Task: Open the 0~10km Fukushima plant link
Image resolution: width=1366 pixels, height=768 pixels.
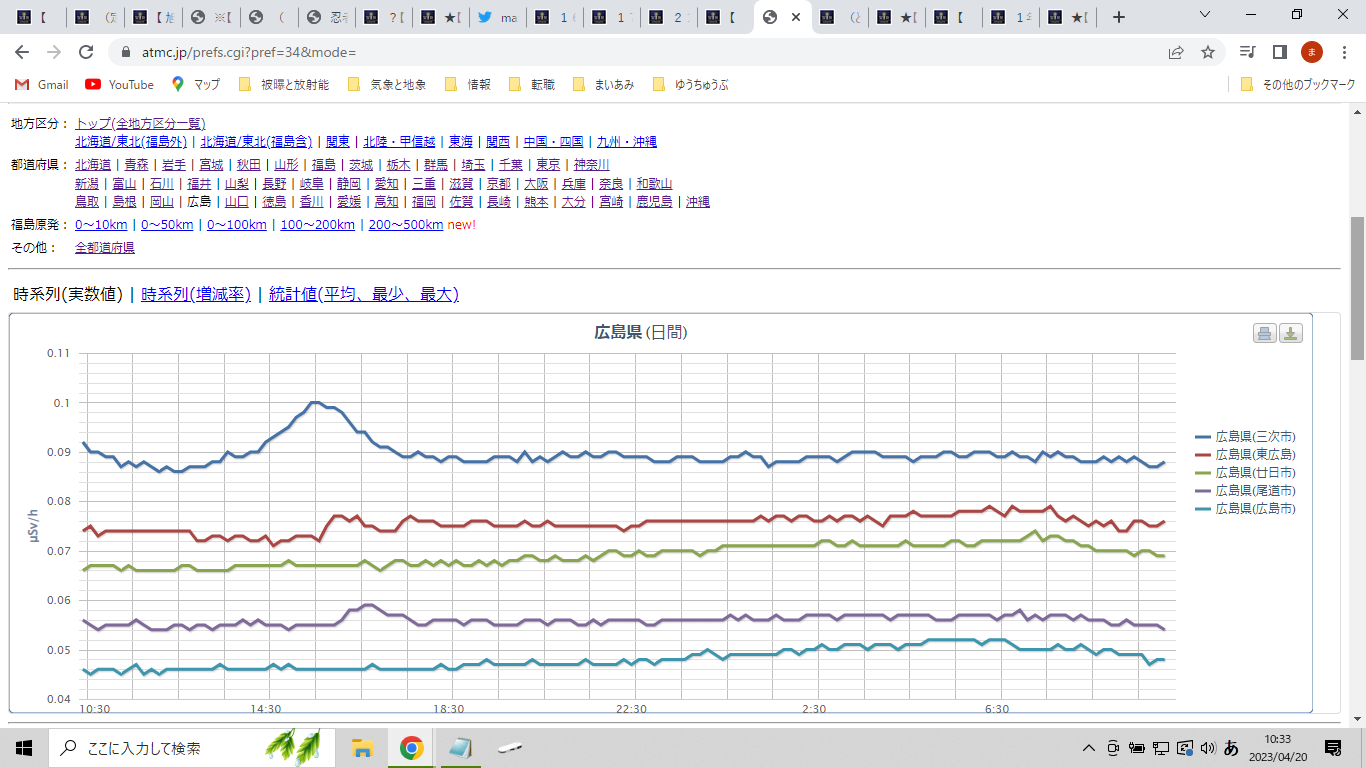Action: pos(101,224)
